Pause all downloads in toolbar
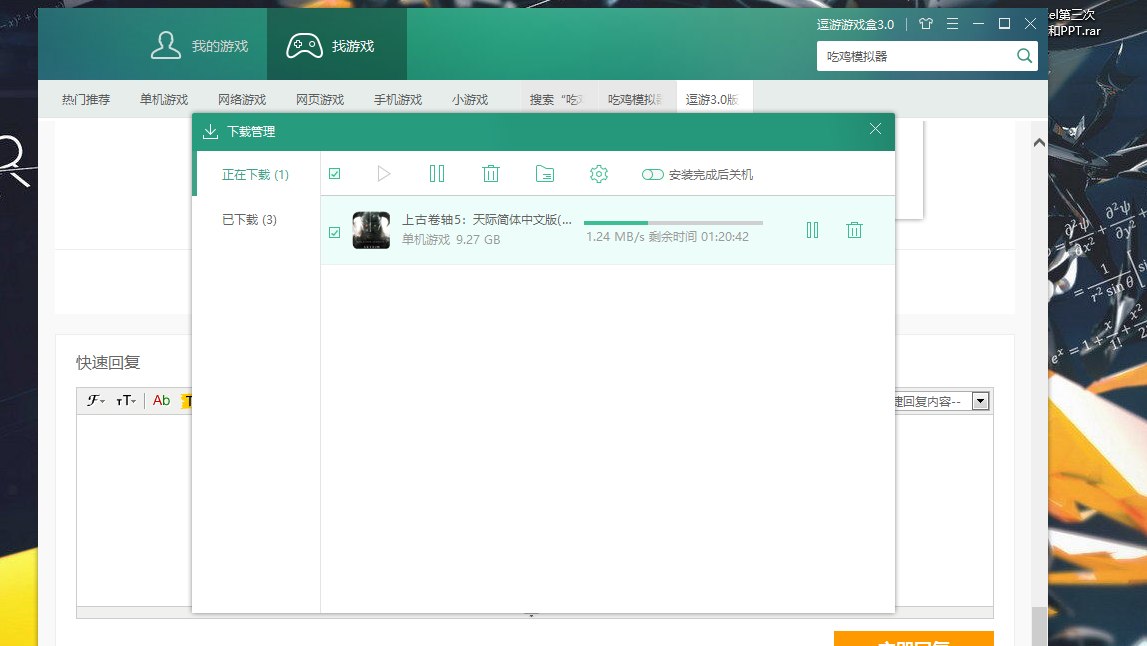1147x646 pixels. tap(437, 173)
